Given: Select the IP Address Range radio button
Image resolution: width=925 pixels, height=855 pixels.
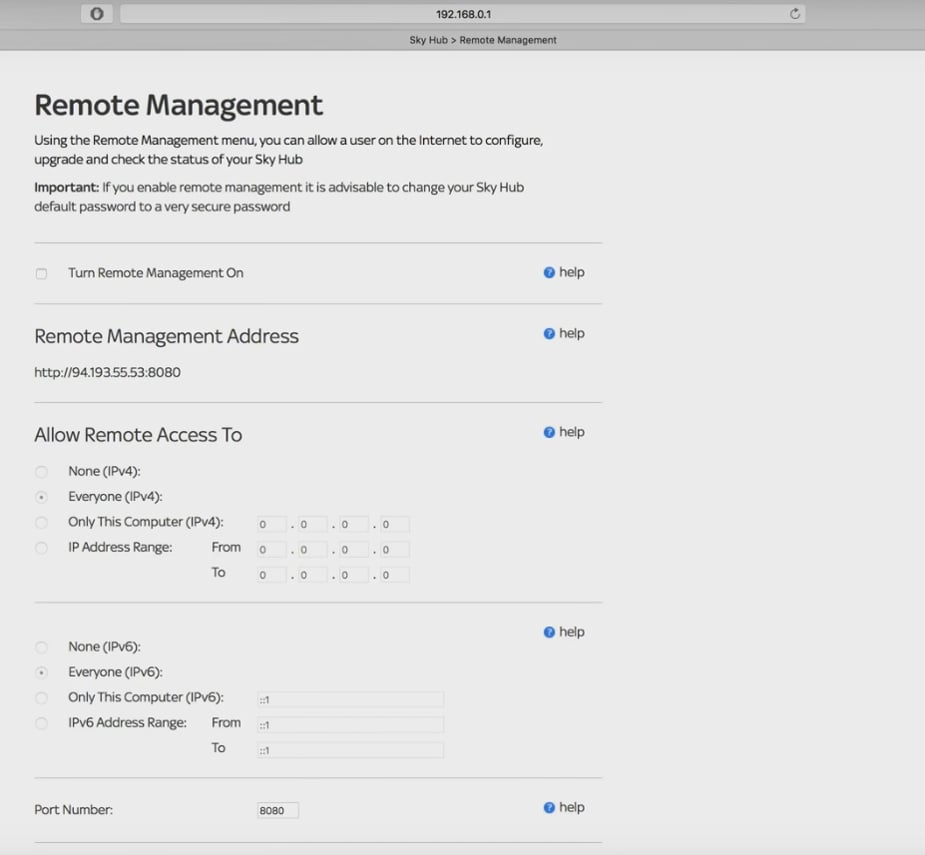Looking at the screenshot, I should click(41, 548).
